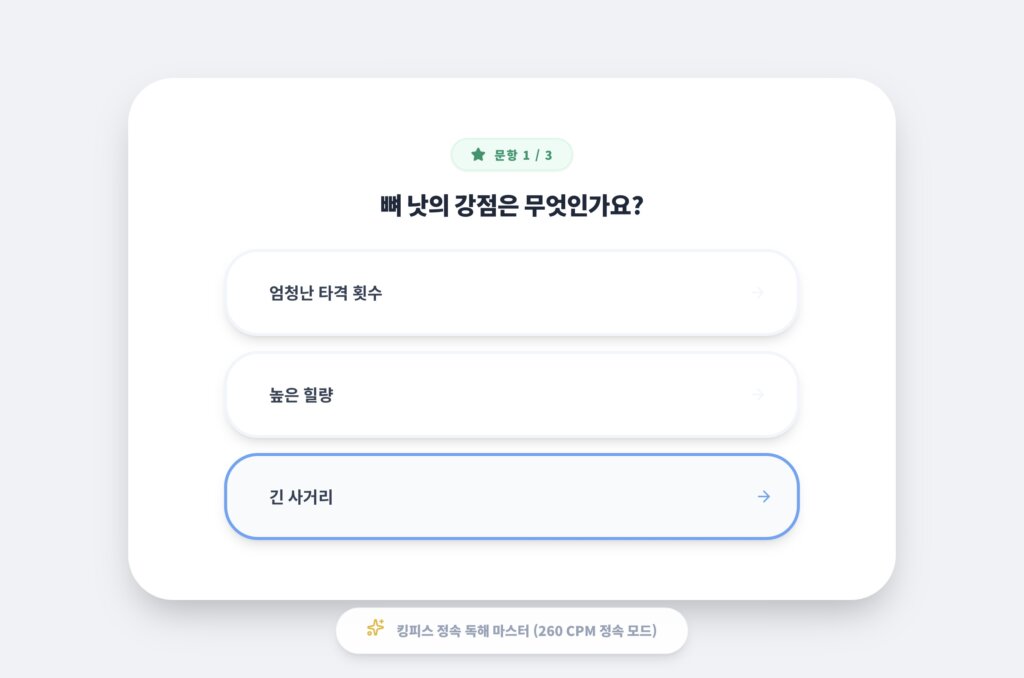The image size is (1024, 678).
Task: Click the word "문항" in the badge
Action: [x=506, y=155]
